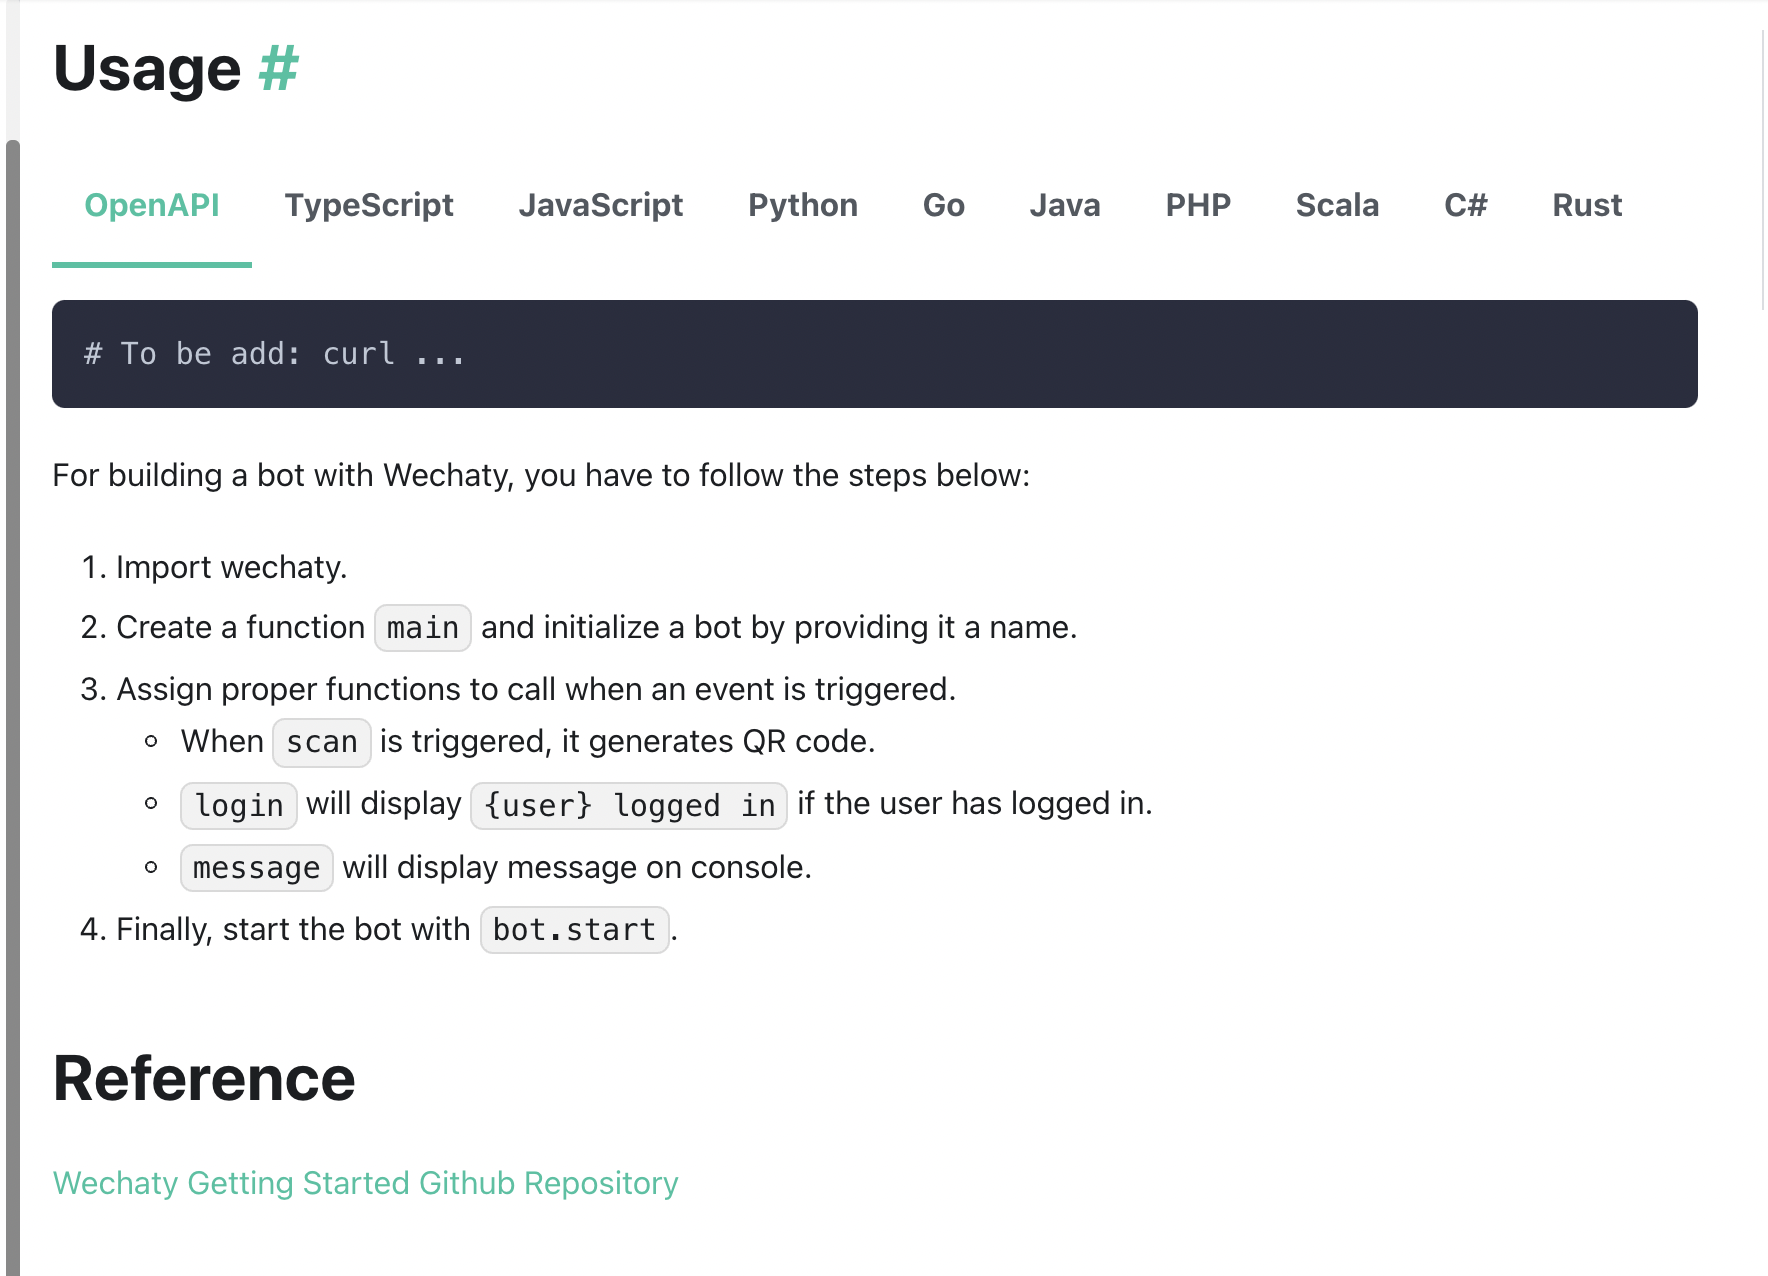Screen dimensions: 1768x1276
Task: Click the inline main code snippet
Action: pyautogui.click(x=422, y=627)
